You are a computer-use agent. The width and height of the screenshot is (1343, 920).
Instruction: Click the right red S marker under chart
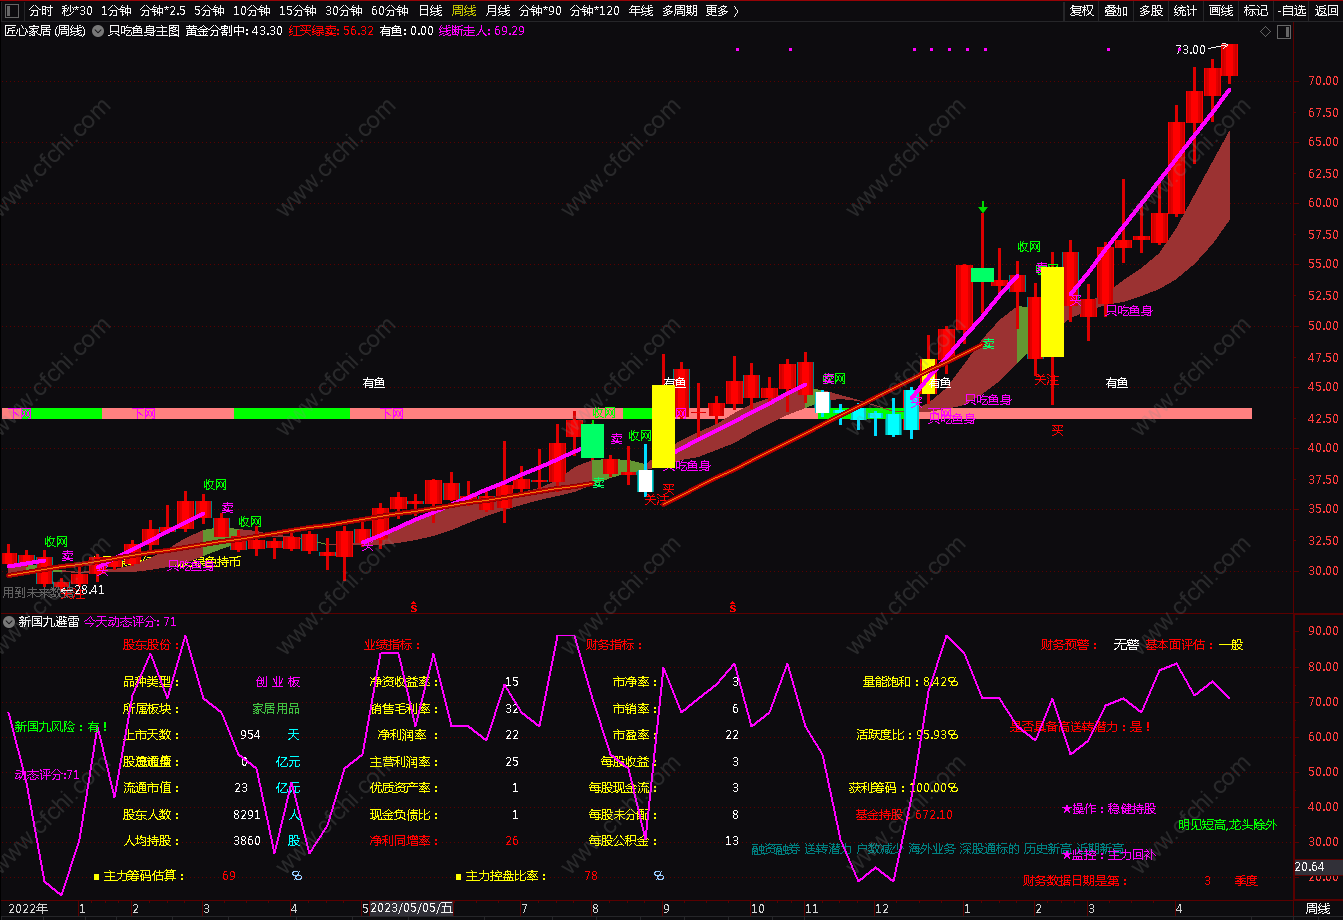pyautogui.click(x=732, y=606)
